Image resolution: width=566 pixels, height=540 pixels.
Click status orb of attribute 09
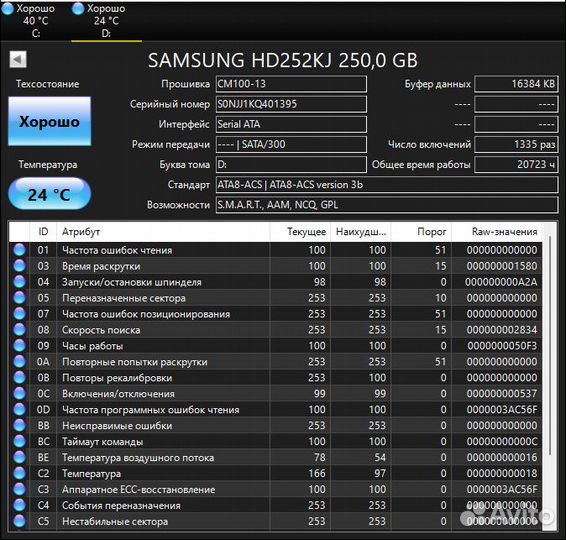(19, 345)
